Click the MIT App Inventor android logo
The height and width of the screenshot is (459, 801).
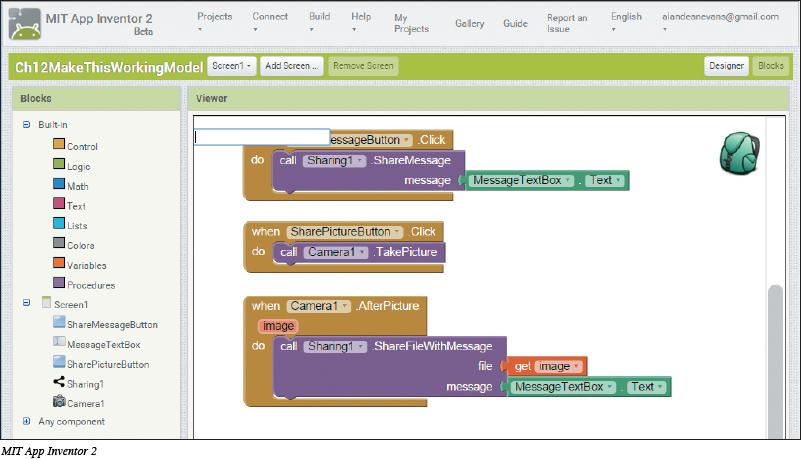25,24
